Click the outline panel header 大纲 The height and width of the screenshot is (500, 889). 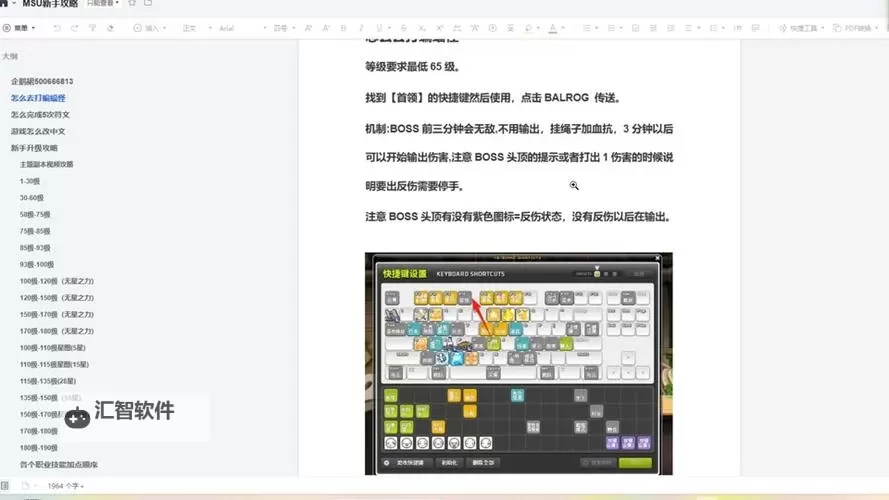pyautogui.click(x=10, y=56)
